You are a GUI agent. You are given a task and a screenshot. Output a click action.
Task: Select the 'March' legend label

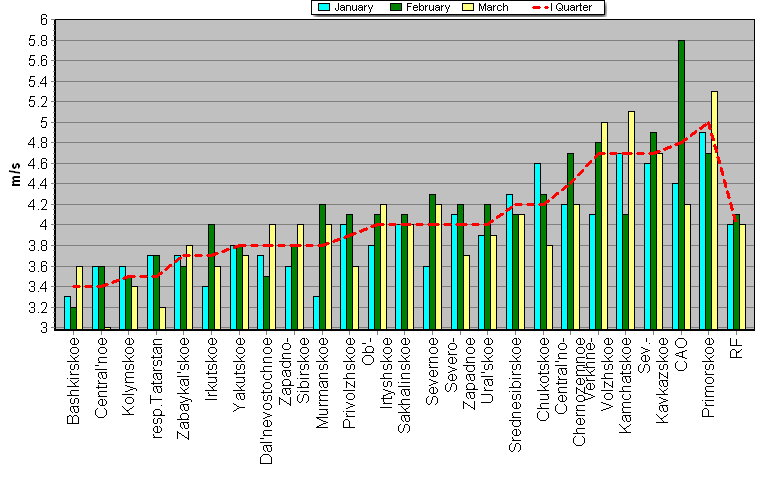(493, 7)
